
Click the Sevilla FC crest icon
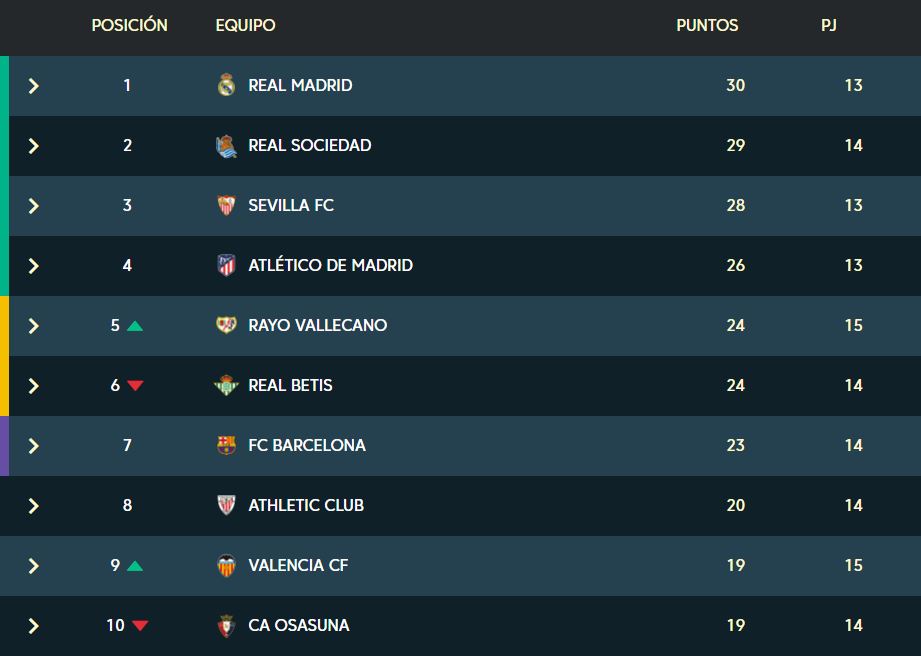pos(226,206)
